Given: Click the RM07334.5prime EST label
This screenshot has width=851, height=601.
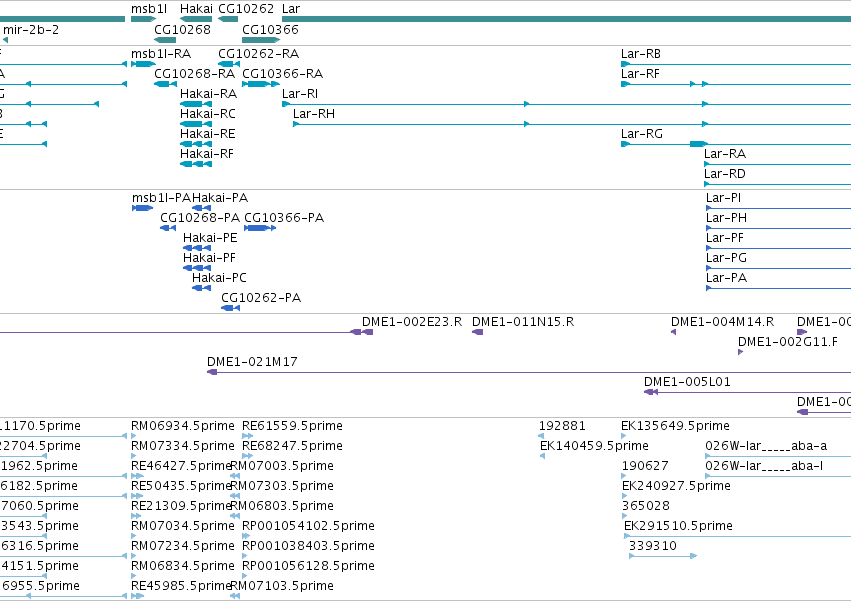Looking at the screenshot, I should point(182,446).
